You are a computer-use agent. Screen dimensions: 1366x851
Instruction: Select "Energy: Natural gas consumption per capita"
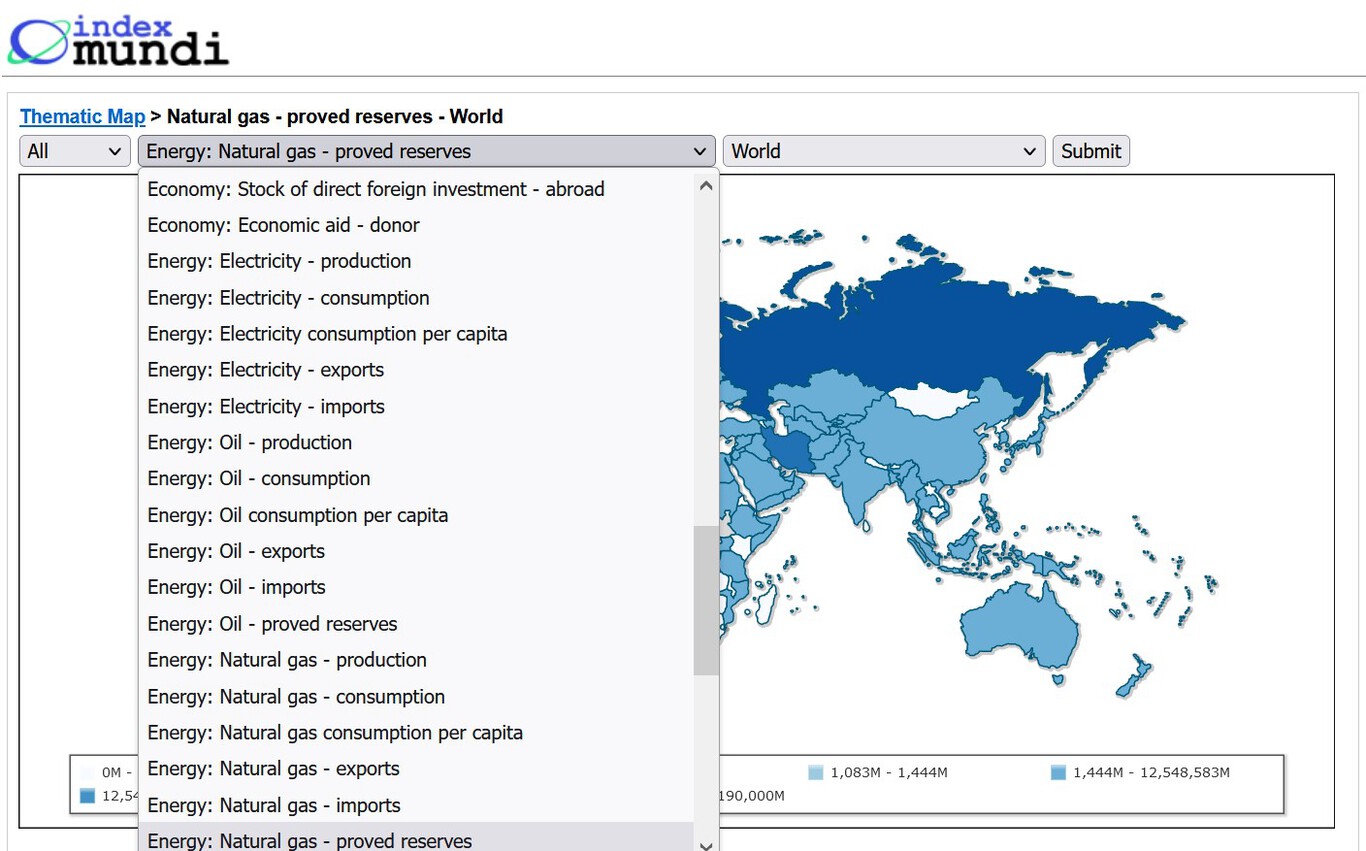(335, 732)
